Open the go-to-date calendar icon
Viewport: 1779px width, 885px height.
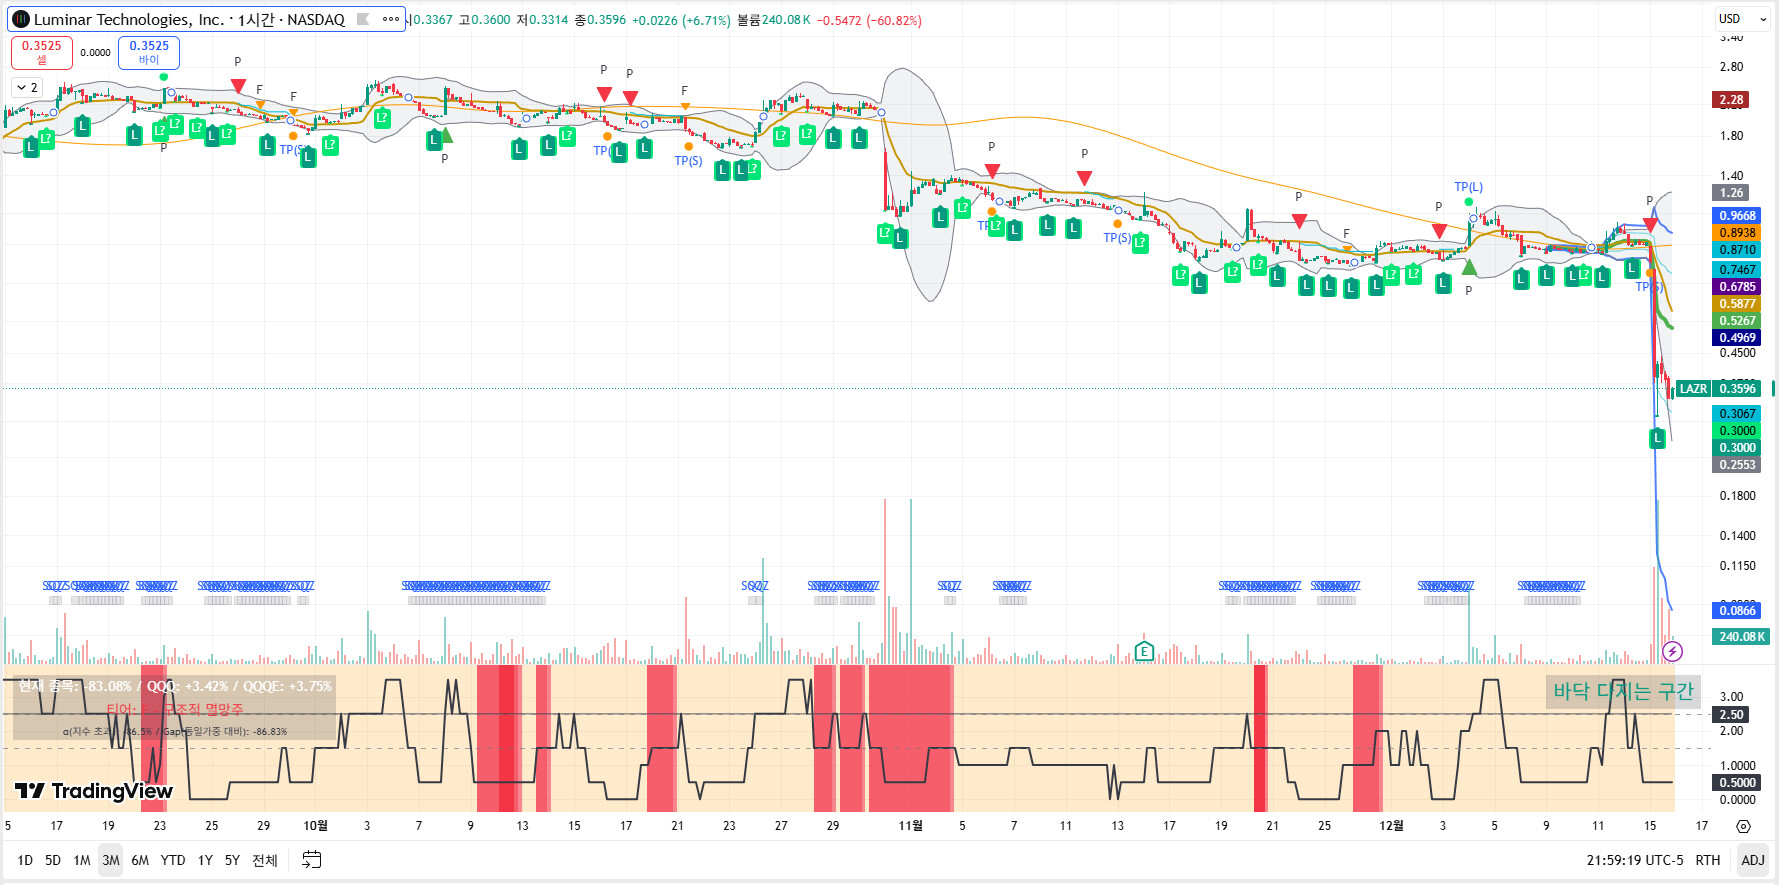[312, 860]
